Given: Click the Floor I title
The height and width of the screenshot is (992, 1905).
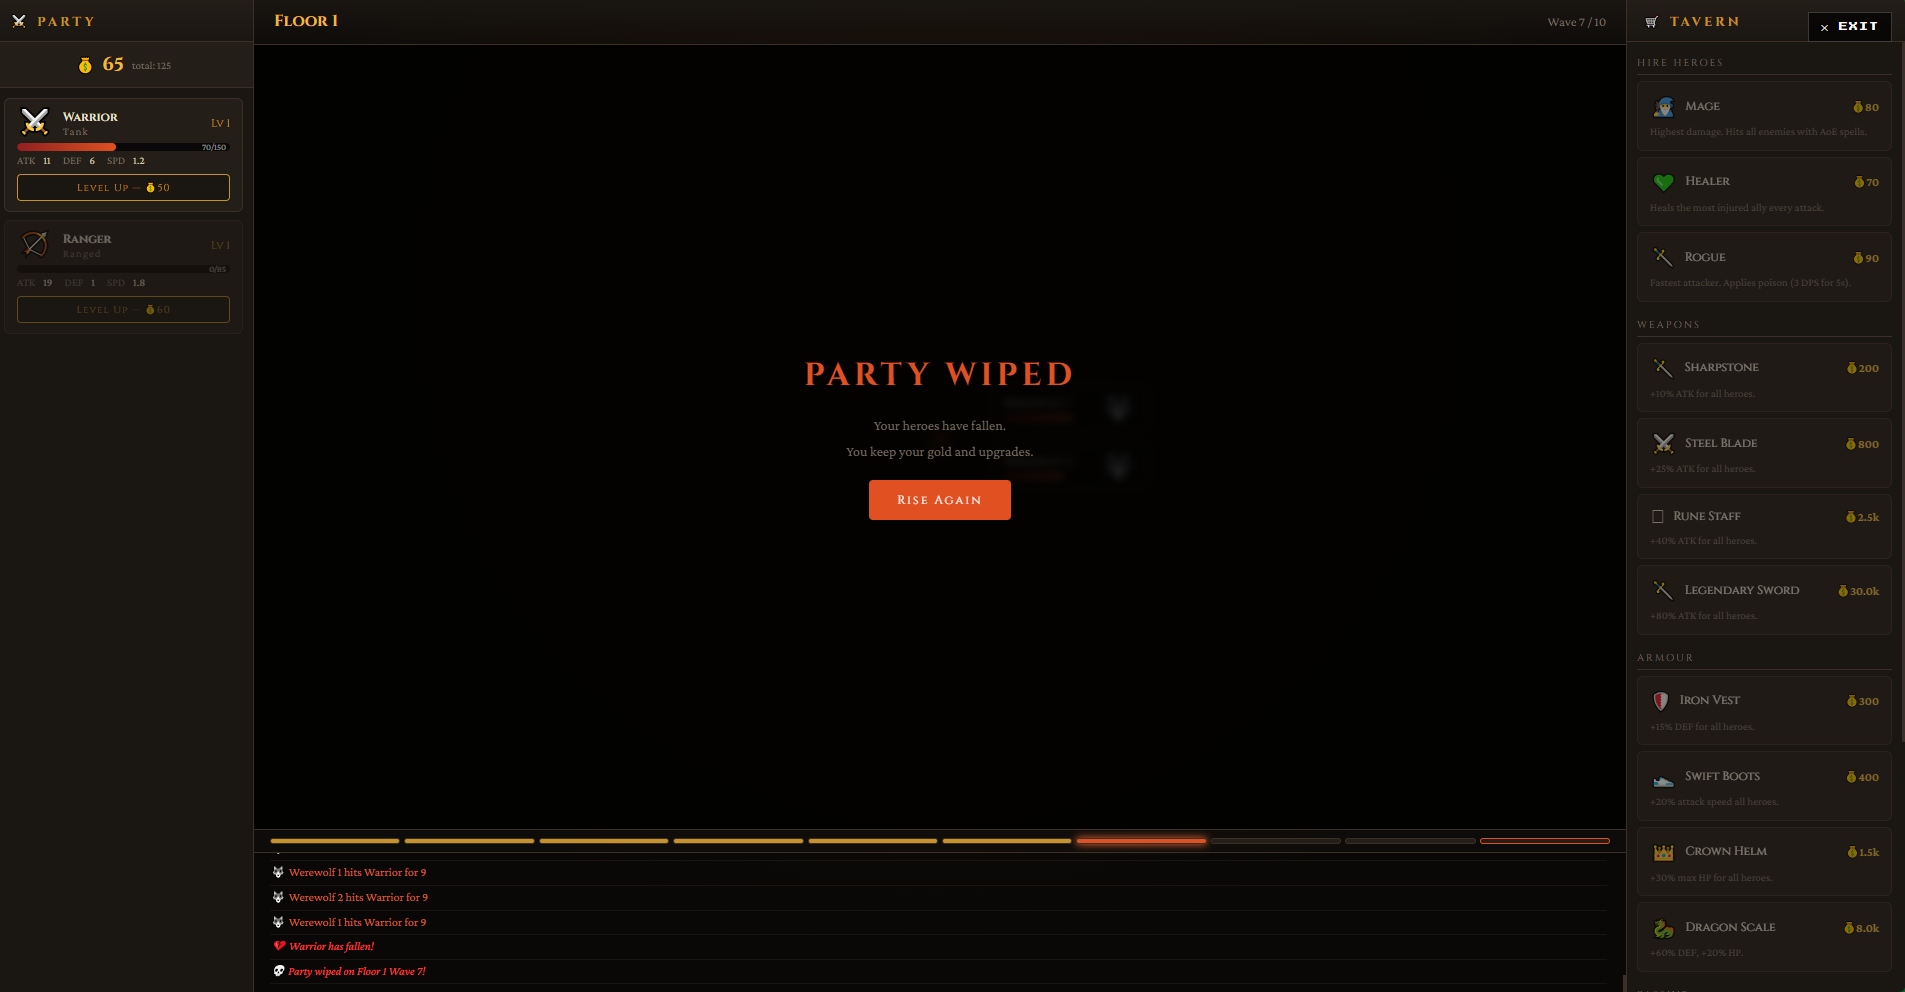Looking at the screenshot, I should [306, 21].
